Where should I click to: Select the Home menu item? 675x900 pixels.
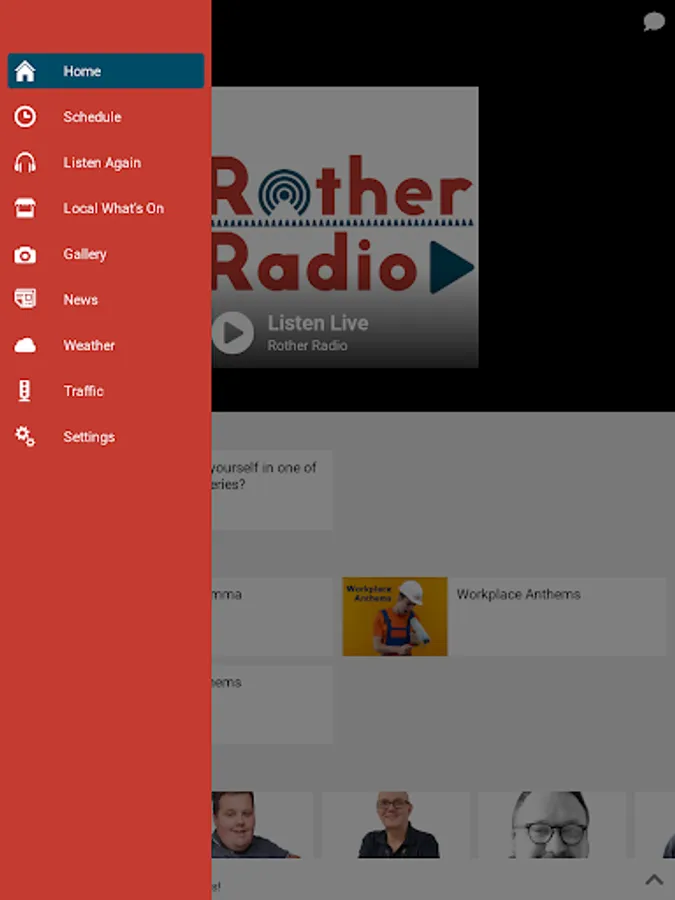106,71
